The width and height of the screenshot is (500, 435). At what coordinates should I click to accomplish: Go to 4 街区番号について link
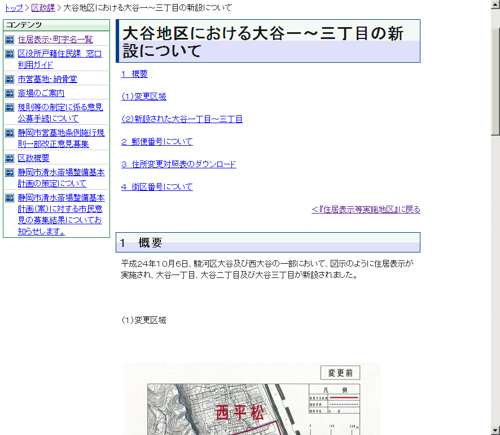point(157,187)
